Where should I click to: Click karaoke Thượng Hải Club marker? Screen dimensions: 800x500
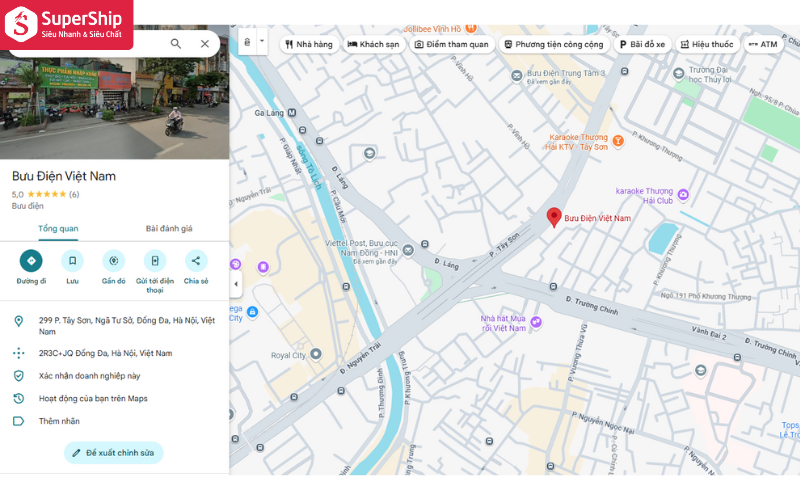pos(683,194)
